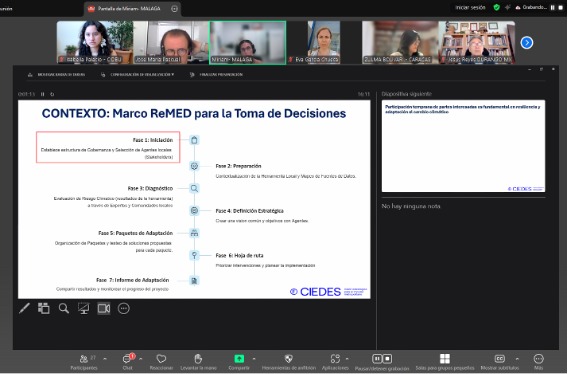Toggle the camera icon below the slide
This screenshot has height=374, width=568.
(x=104, y=308)
